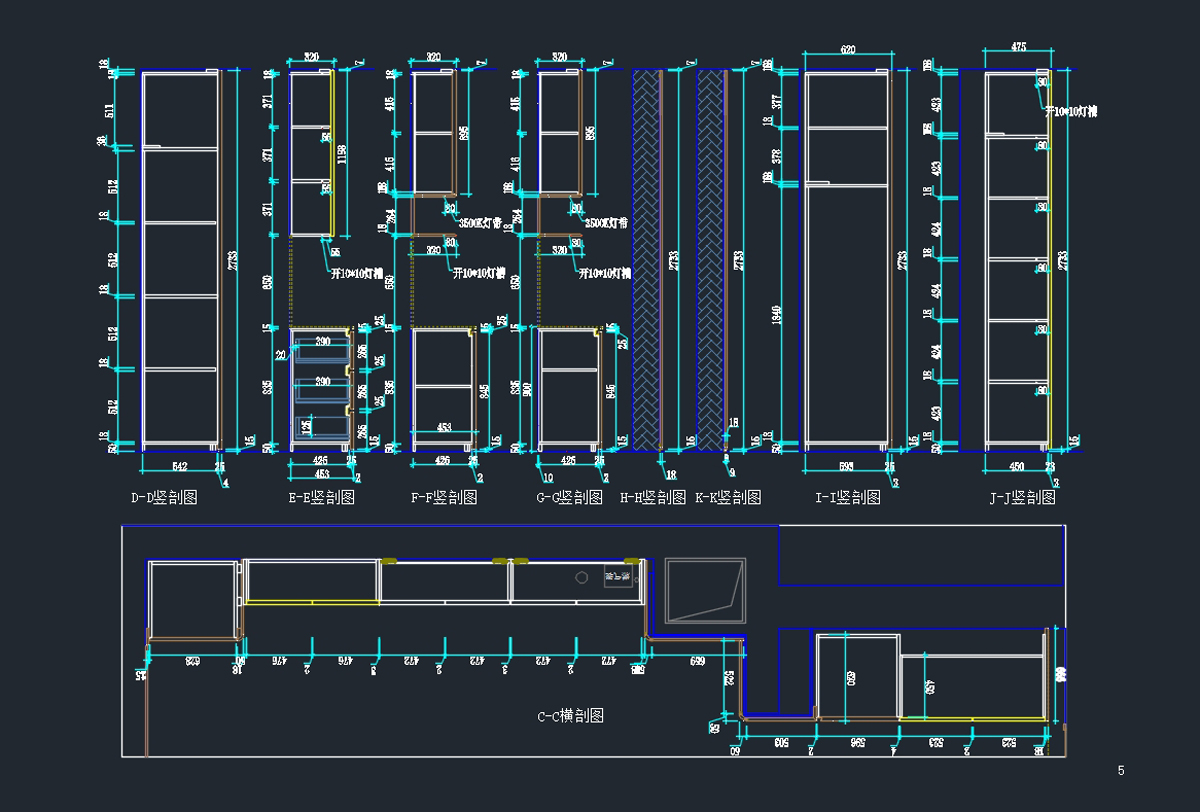Image resolution: width=1200 pixels, height=812 pixels.
Task: Click the I-I竖剖图 section title
Action: [848, 498]
